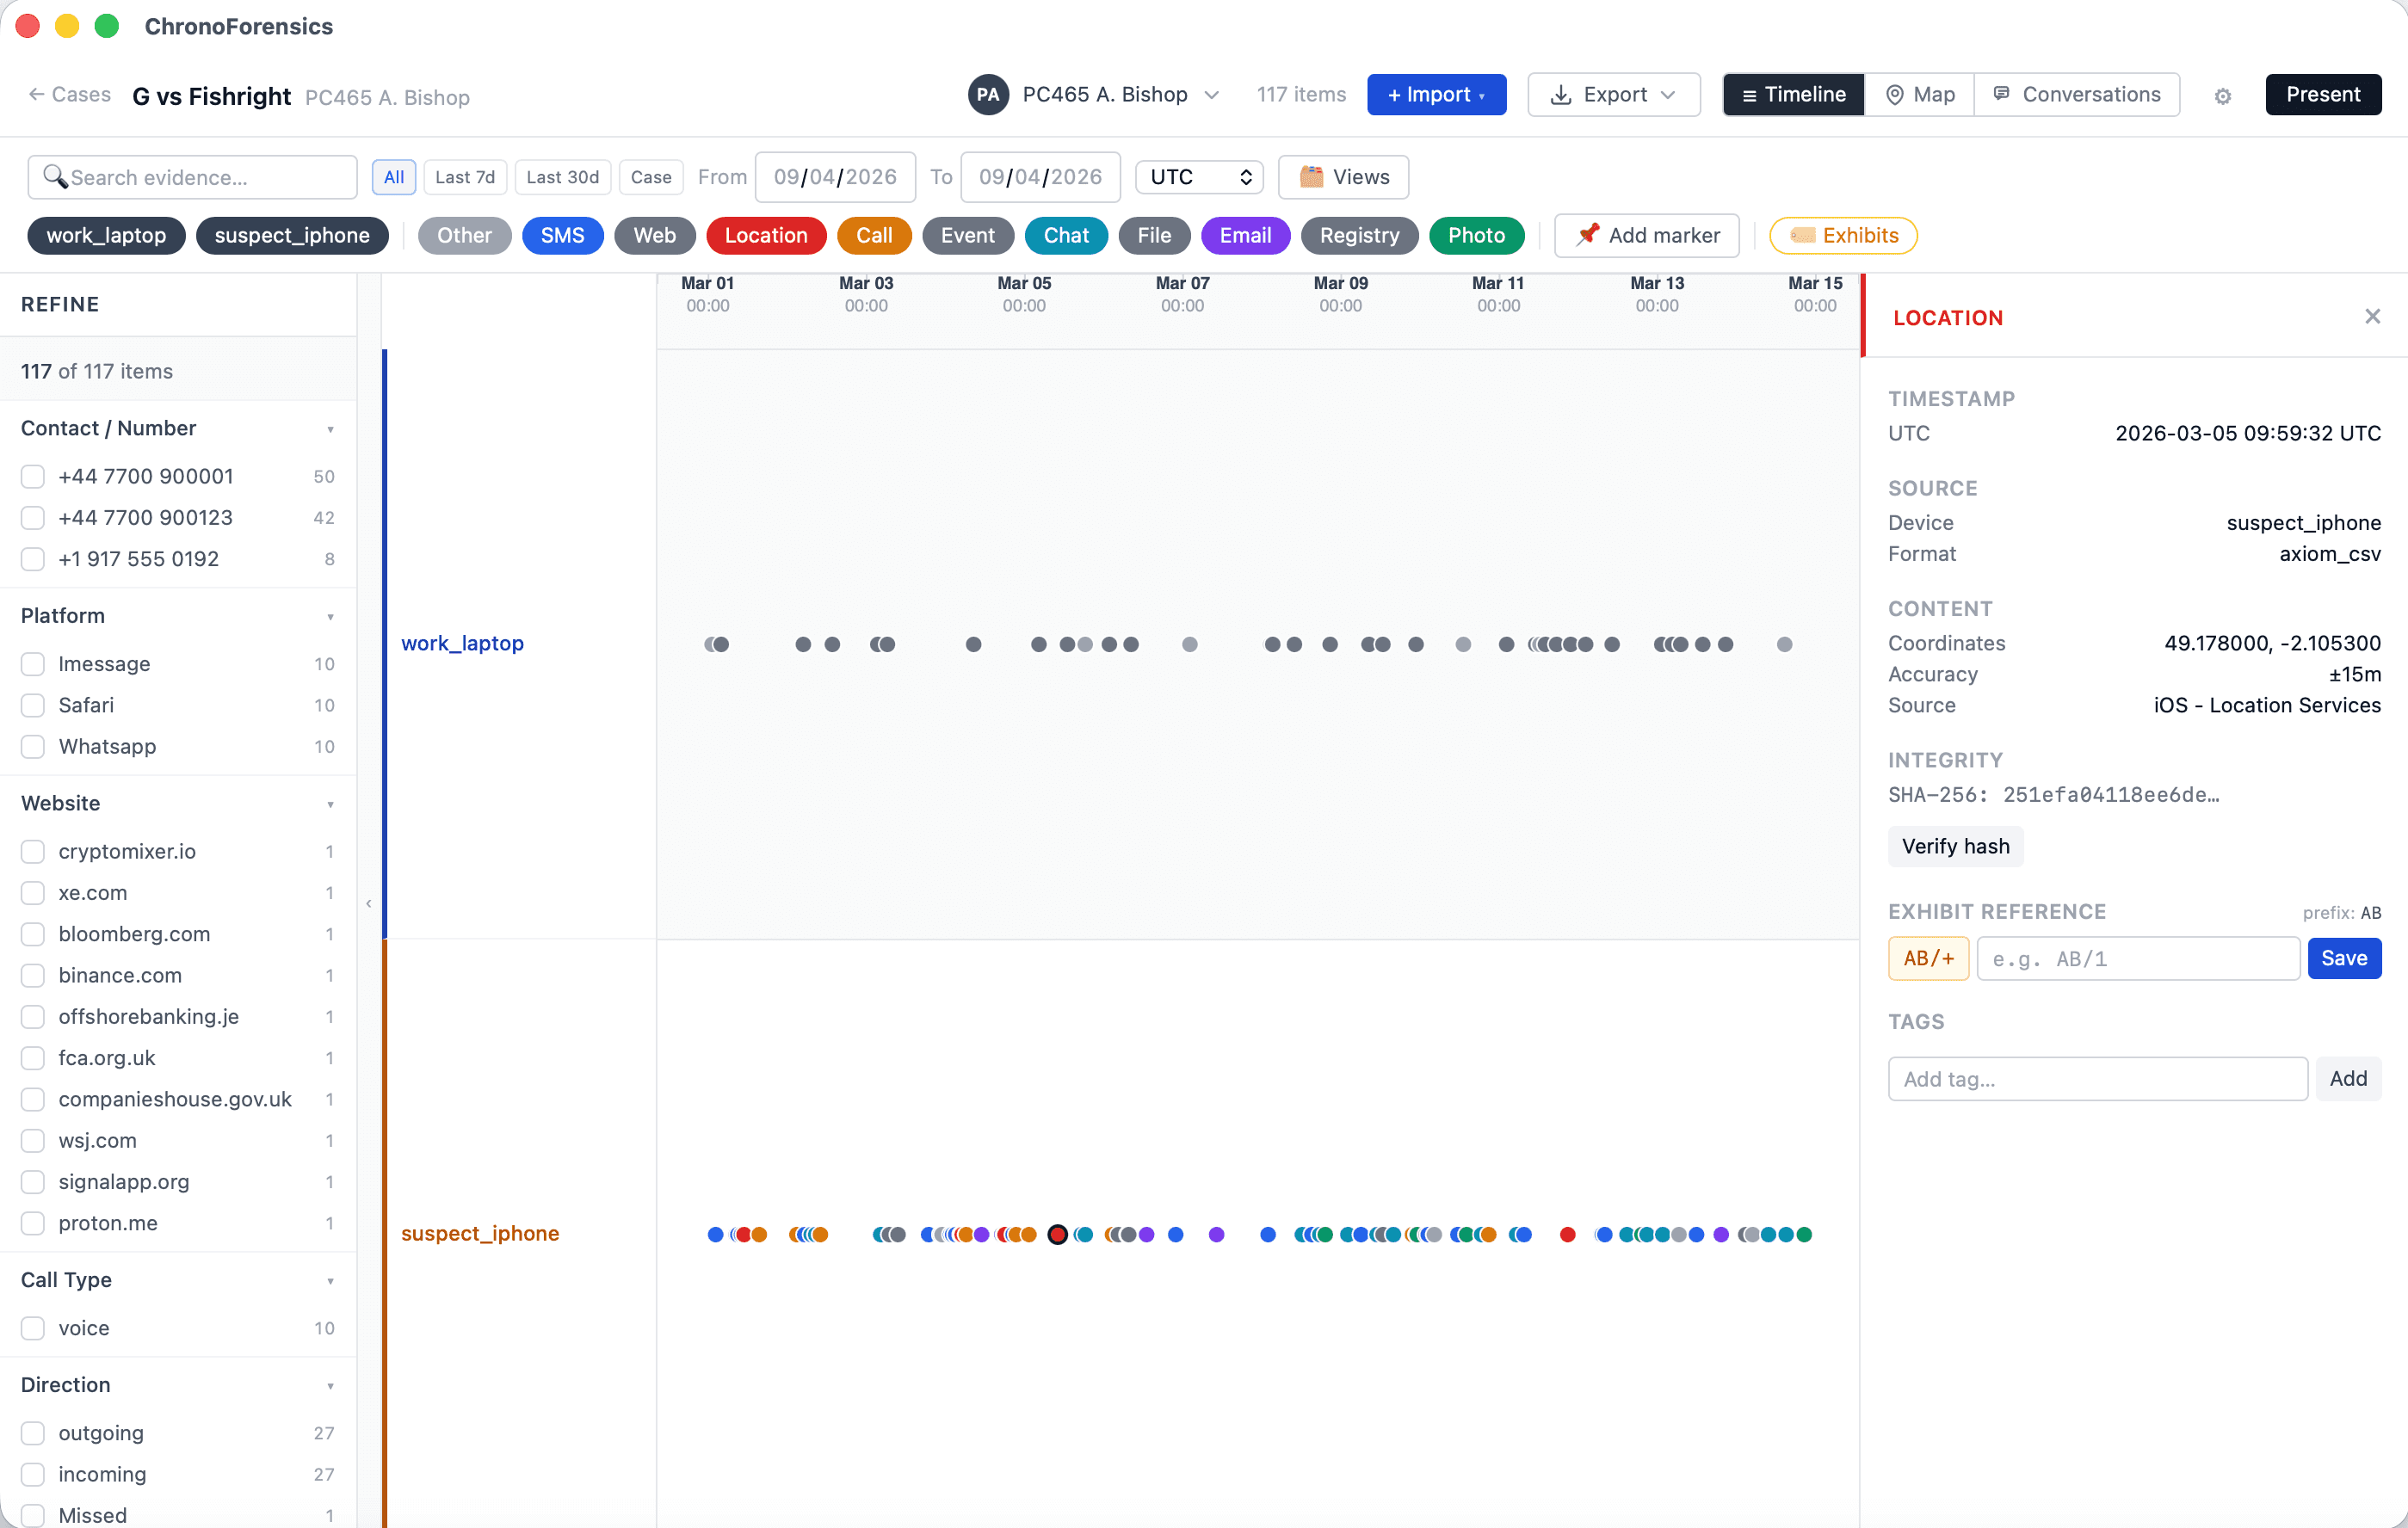
Task: Check the +44 7700 900123 contact filter
Action: tap(33, 517)
